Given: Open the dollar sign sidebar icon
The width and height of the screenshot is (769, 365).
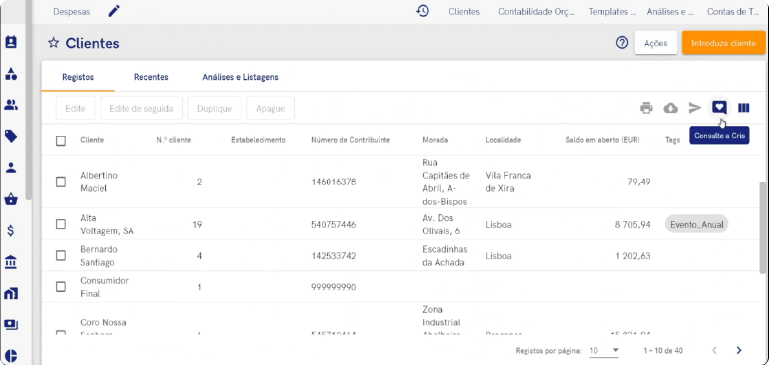Looking at the screenshot, I should (x=11, y=231).
